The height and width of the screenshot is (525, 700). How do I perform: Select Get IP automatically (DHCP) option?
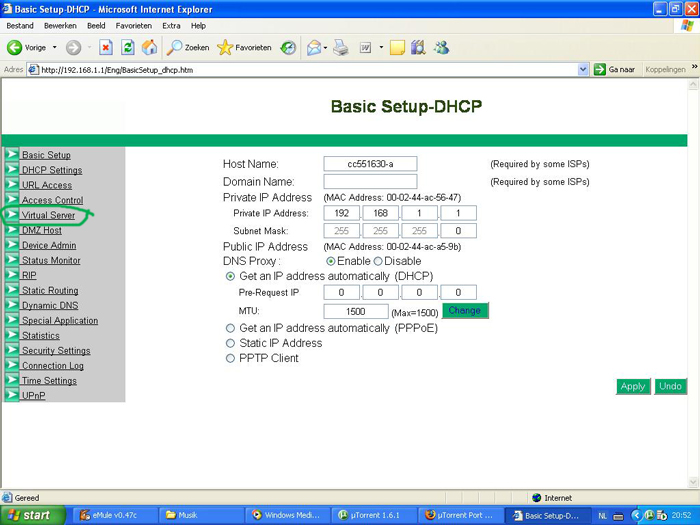coord(230,276)
